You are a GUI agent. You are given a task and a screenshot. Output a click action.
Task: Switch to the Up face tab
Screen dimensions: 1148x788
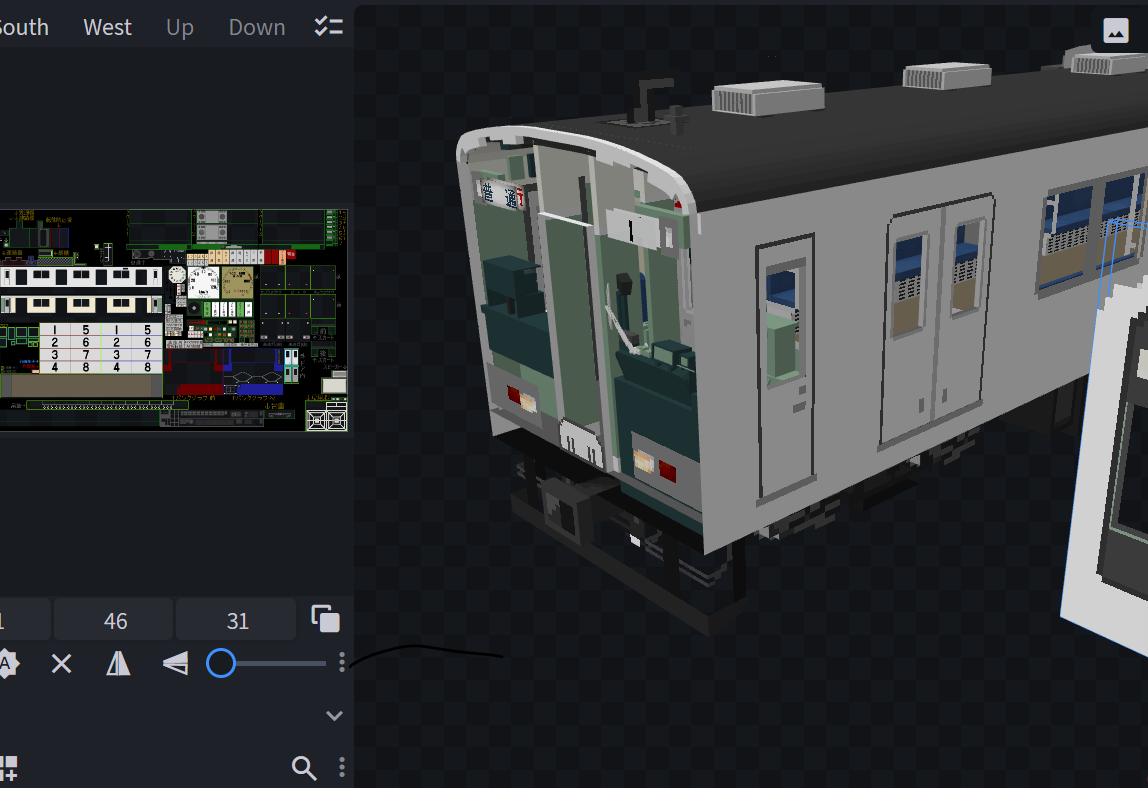[x=179, y=26]
